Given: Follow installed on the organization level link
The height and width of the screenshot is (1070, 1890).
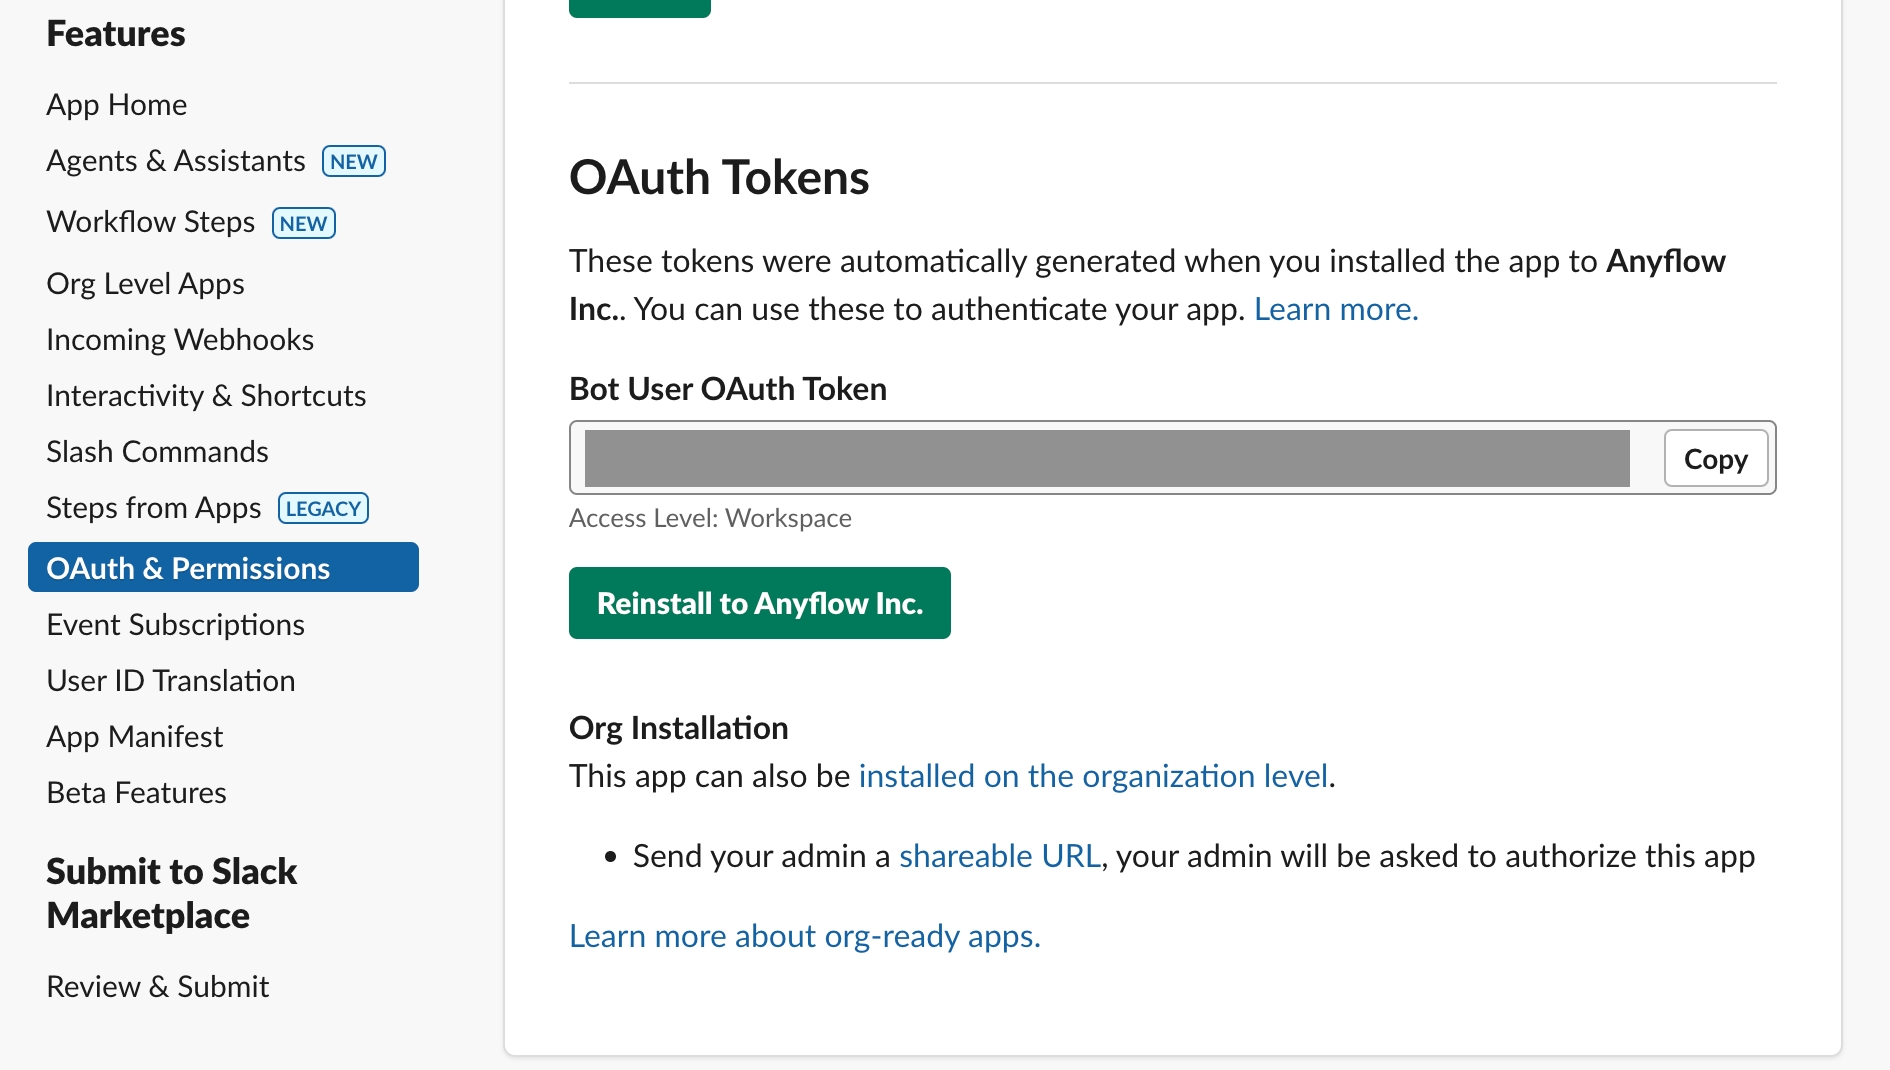Looking at the screenshot, I should (1093, 777).
